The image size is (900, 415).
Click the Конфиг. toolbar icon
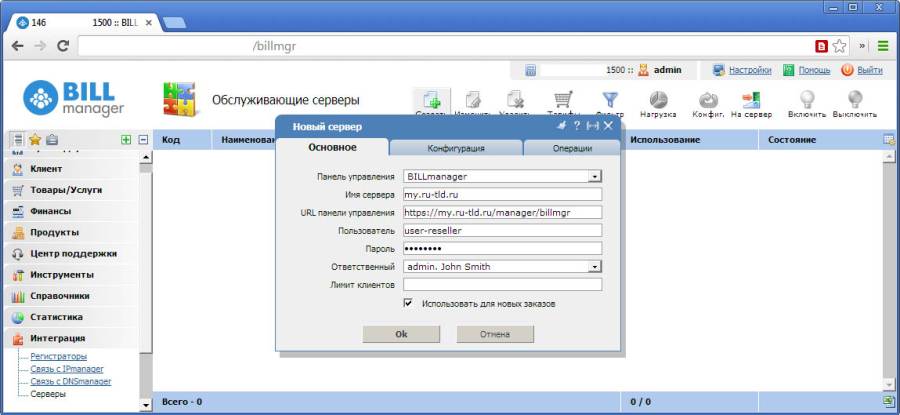coord(708,99)
